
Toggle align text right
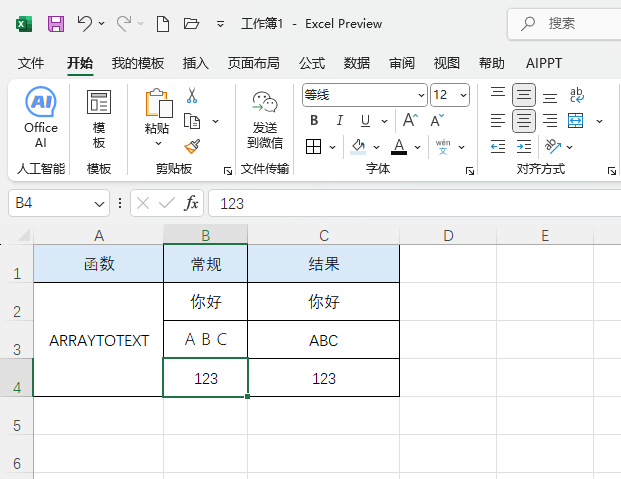(x=550, y=120)
